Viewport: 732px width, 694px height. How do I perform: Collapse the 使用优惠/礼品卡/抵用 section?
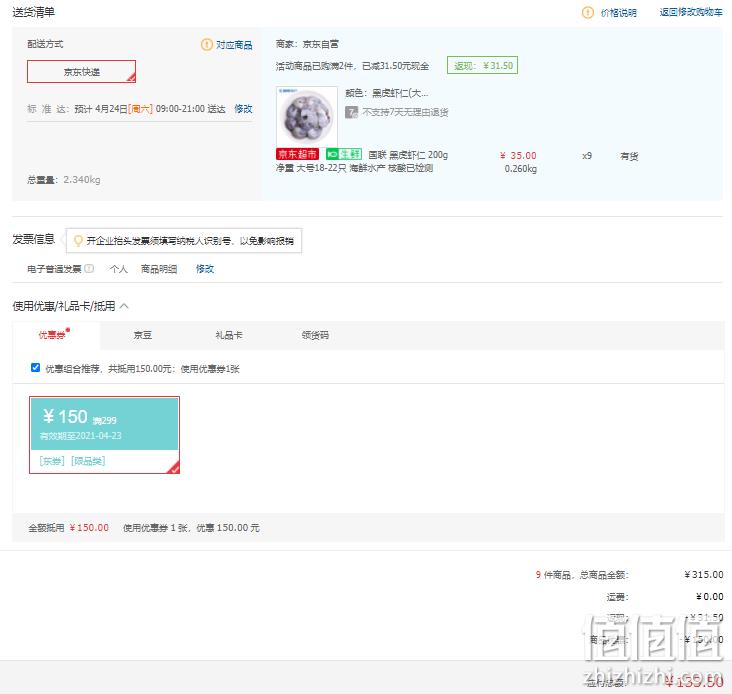tap(124, 306)
